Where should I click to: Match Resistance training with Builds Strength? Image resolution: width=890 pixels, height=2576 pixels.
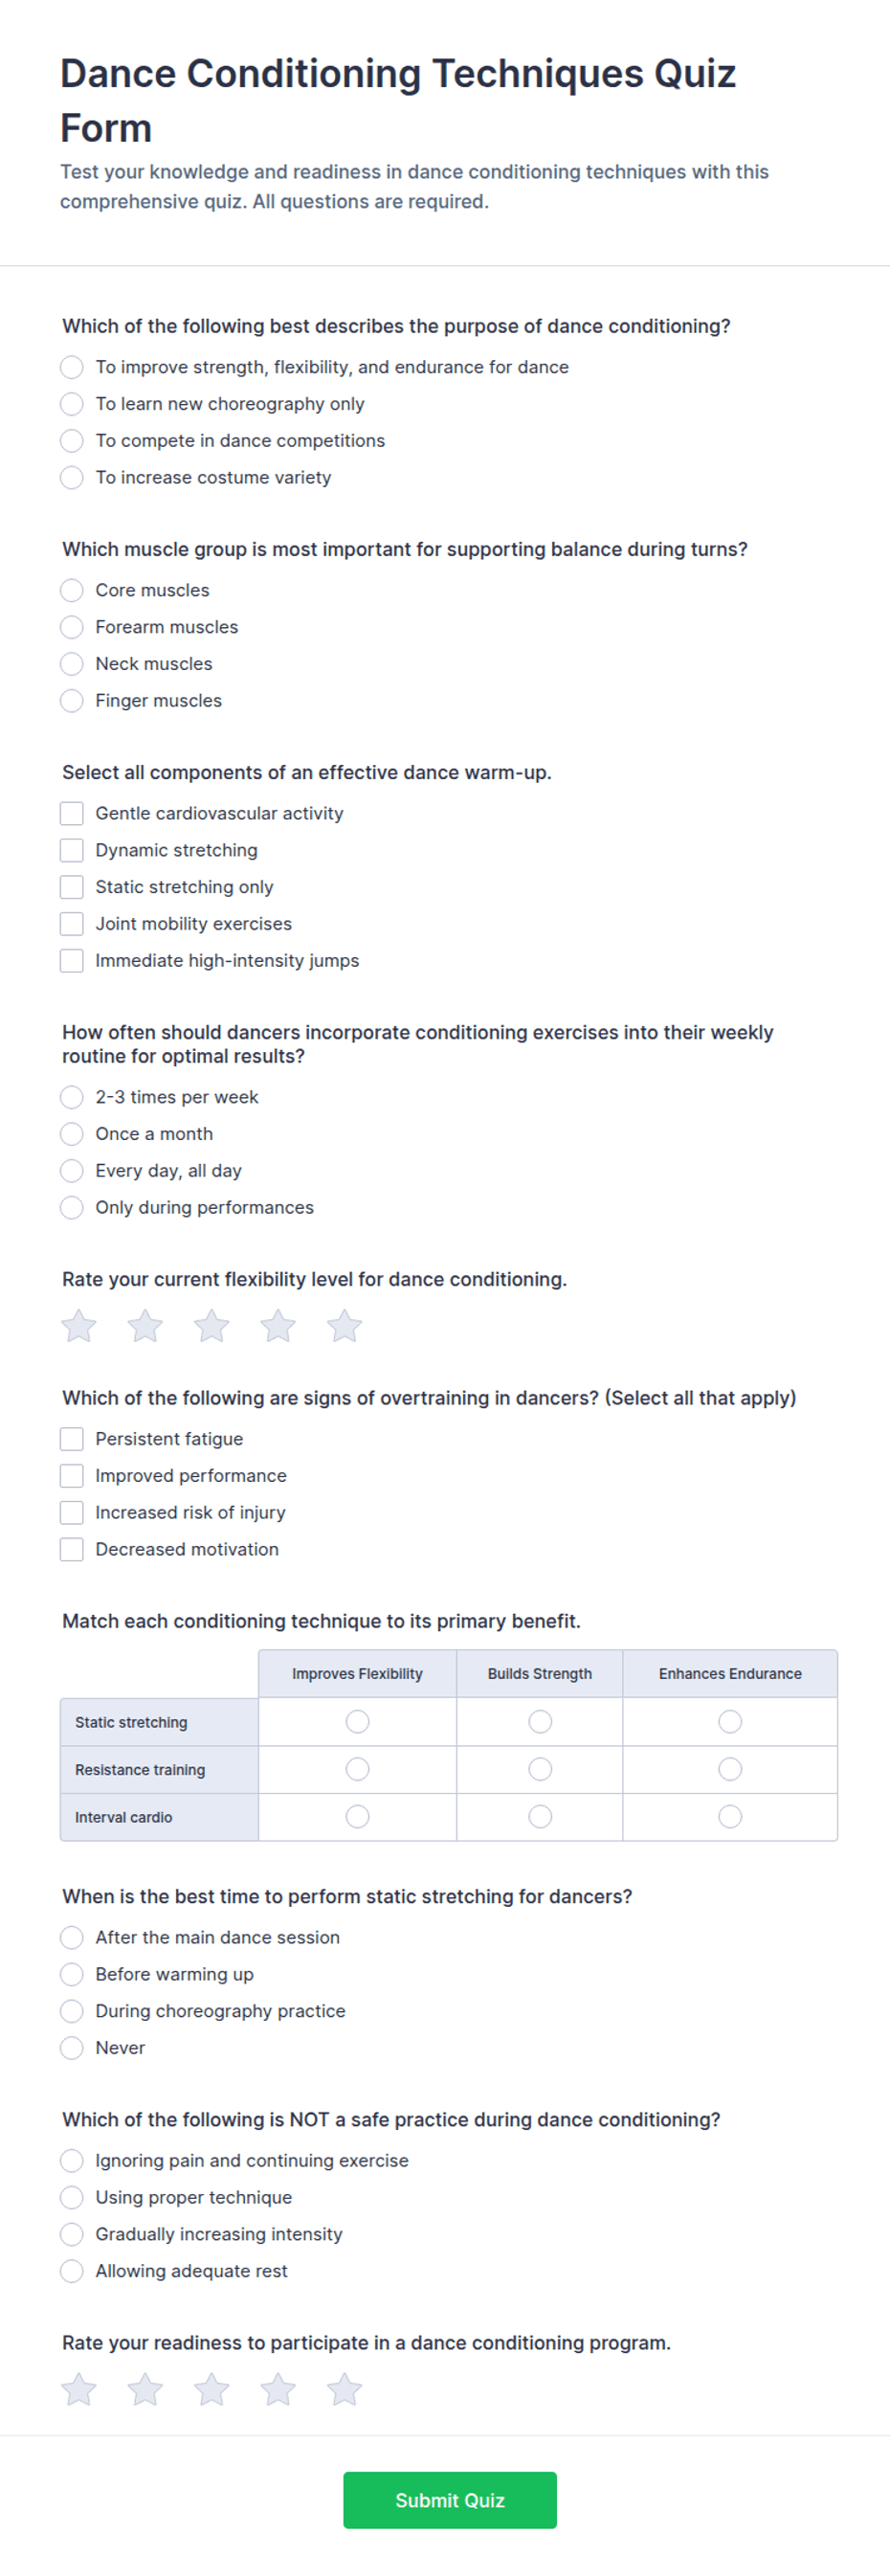coord(540,1769)
